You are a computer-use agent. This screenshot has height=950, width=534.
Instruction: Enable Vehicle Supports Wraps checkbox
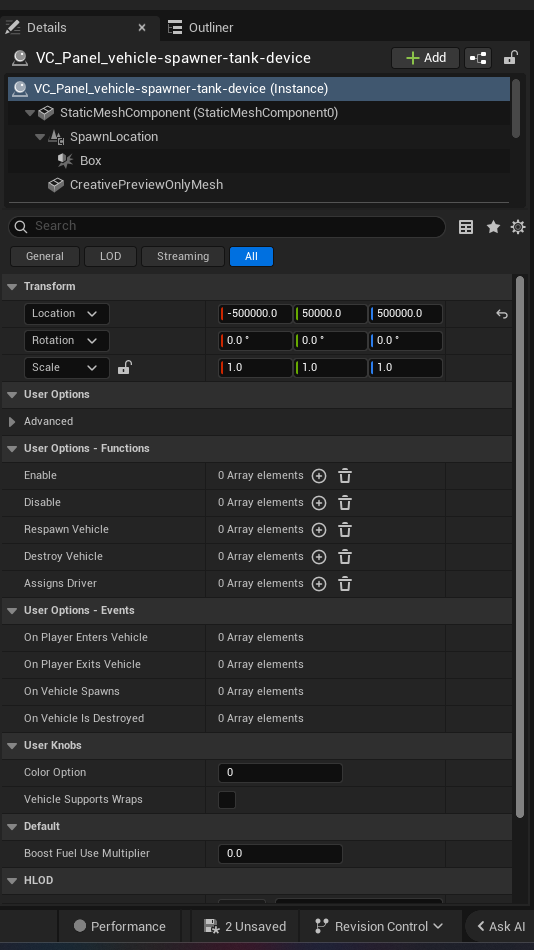[227, 800]
